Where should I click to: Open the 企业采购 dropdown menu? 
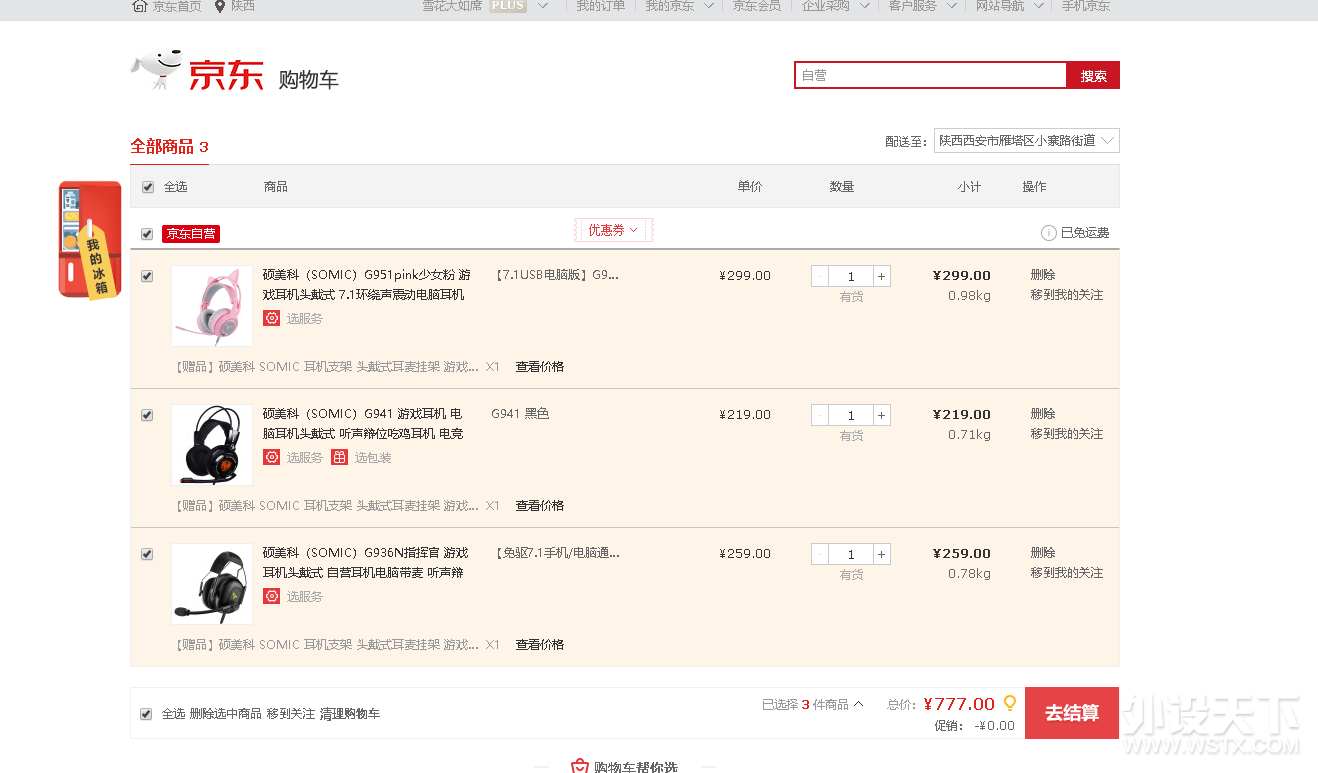pos(834,6)
